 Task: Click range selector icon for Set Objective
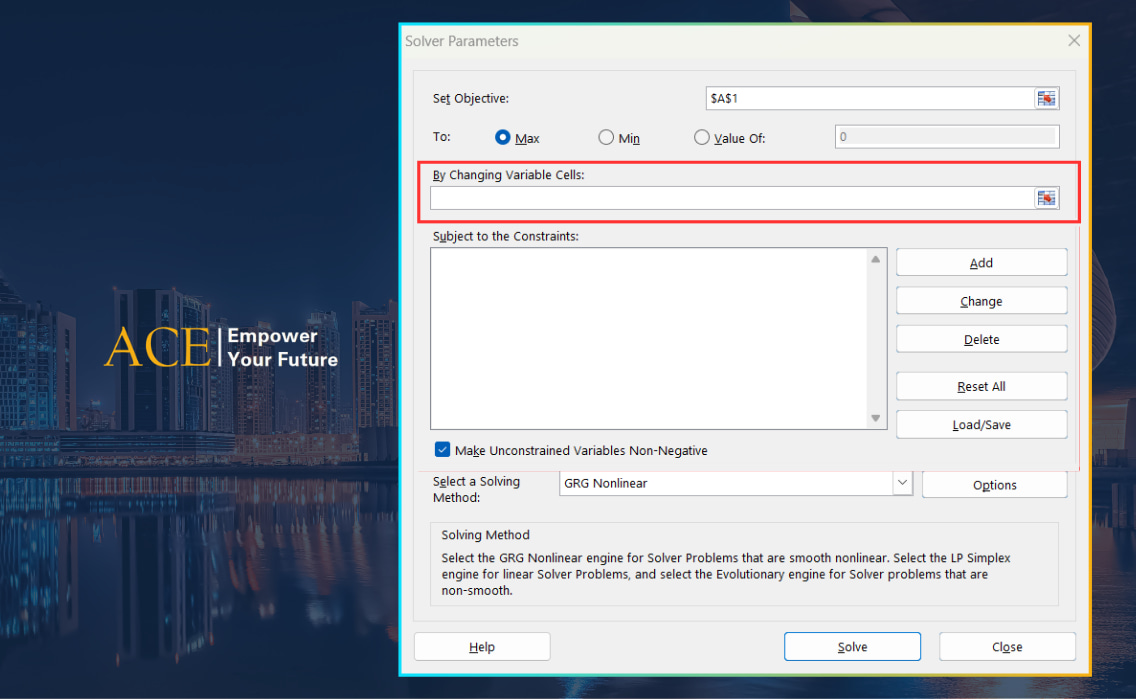pyautogui.click(x=1046, y=98)
